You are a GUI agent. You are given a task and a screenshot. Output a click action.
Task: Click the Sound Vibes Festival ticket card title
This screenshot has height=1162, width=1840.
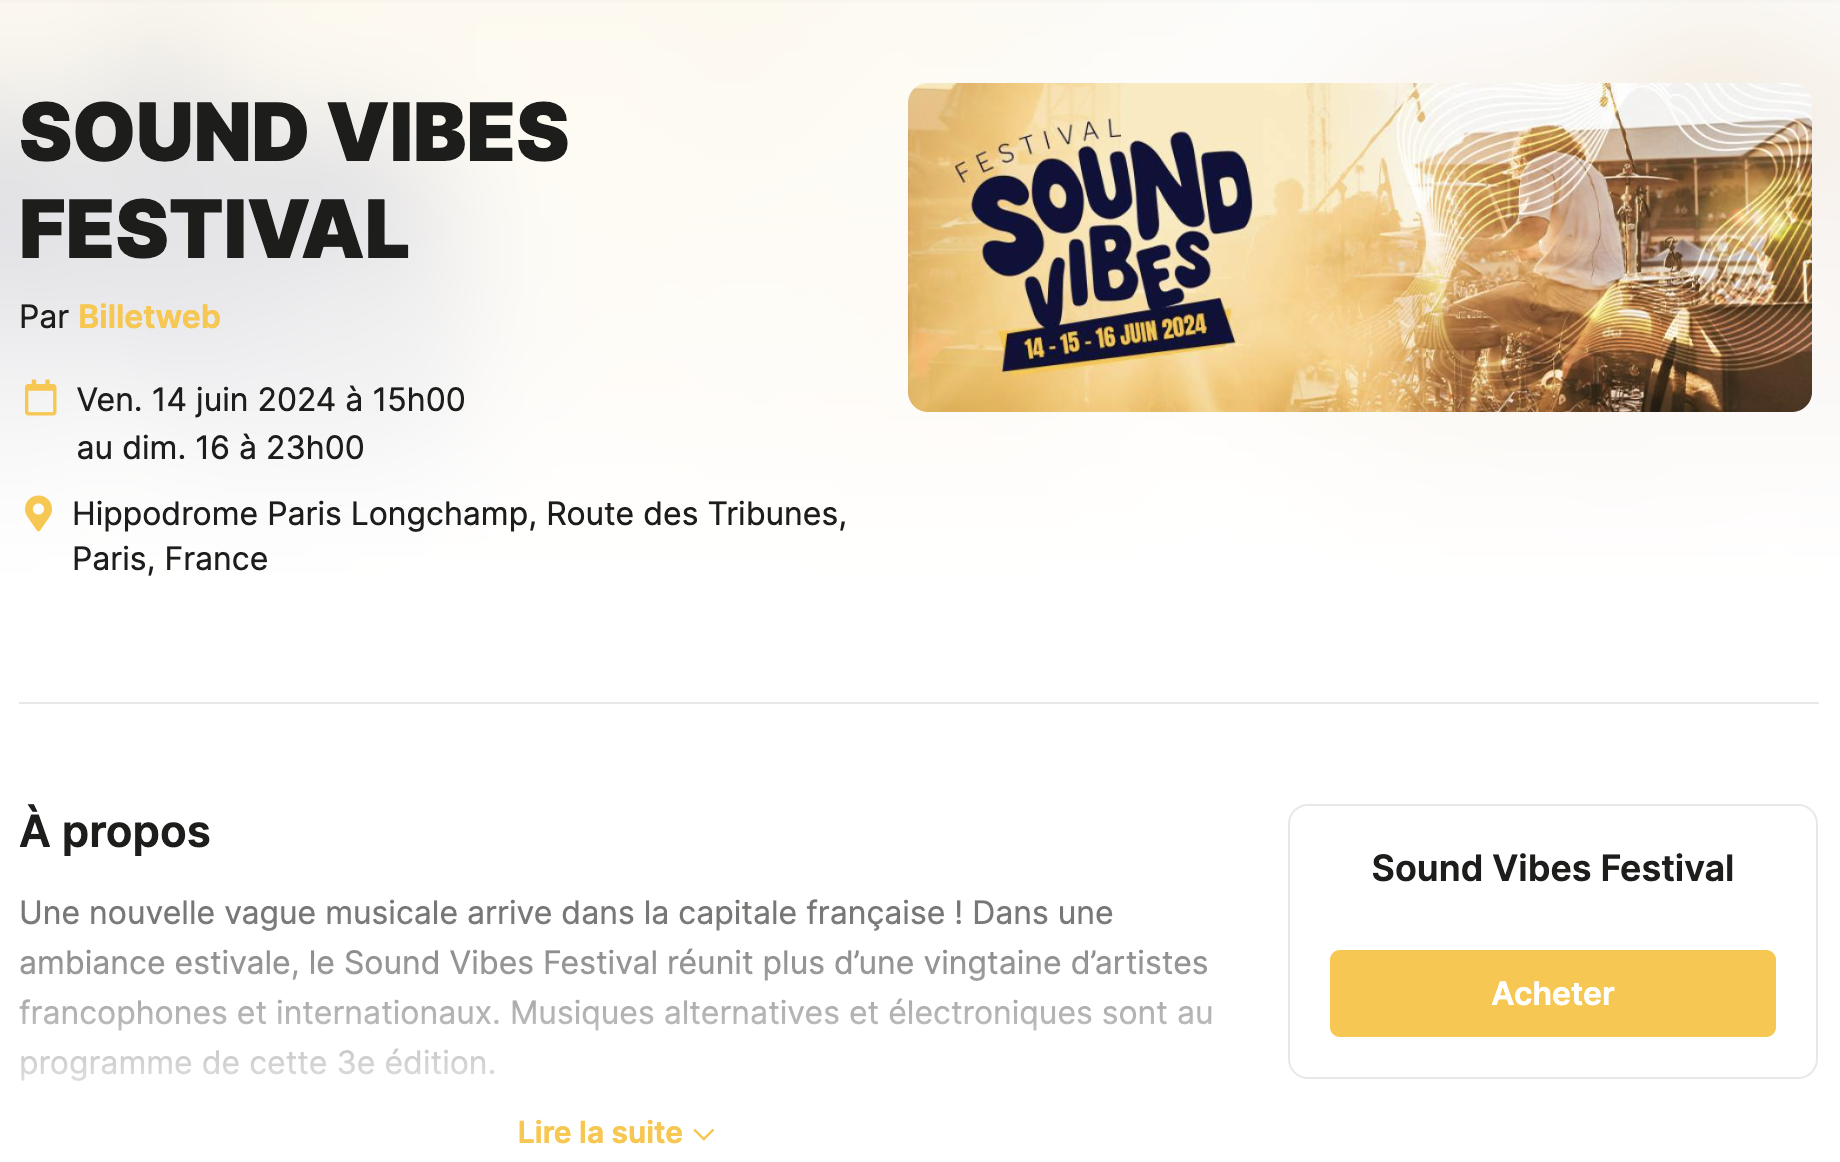tap(1552, 868)
